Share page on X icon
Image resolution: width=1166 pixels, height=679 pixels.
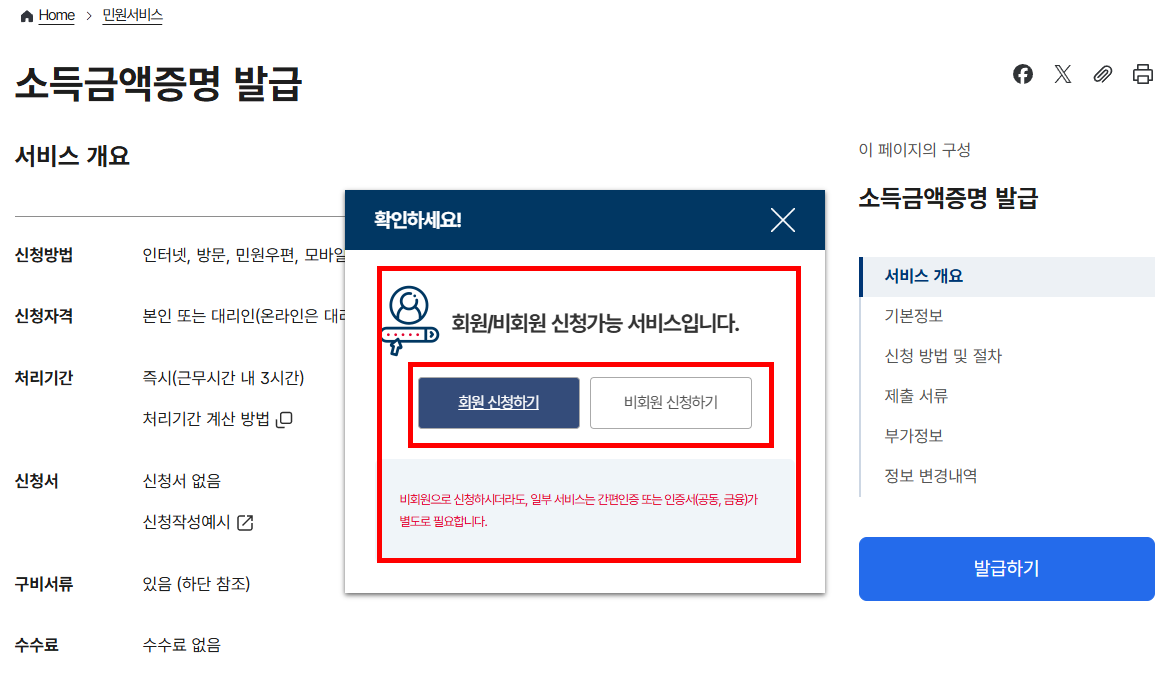coord(1063,74)
